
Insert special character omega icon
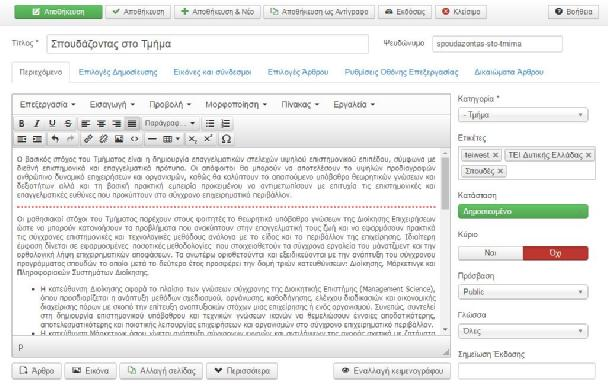tap(226, 139)
